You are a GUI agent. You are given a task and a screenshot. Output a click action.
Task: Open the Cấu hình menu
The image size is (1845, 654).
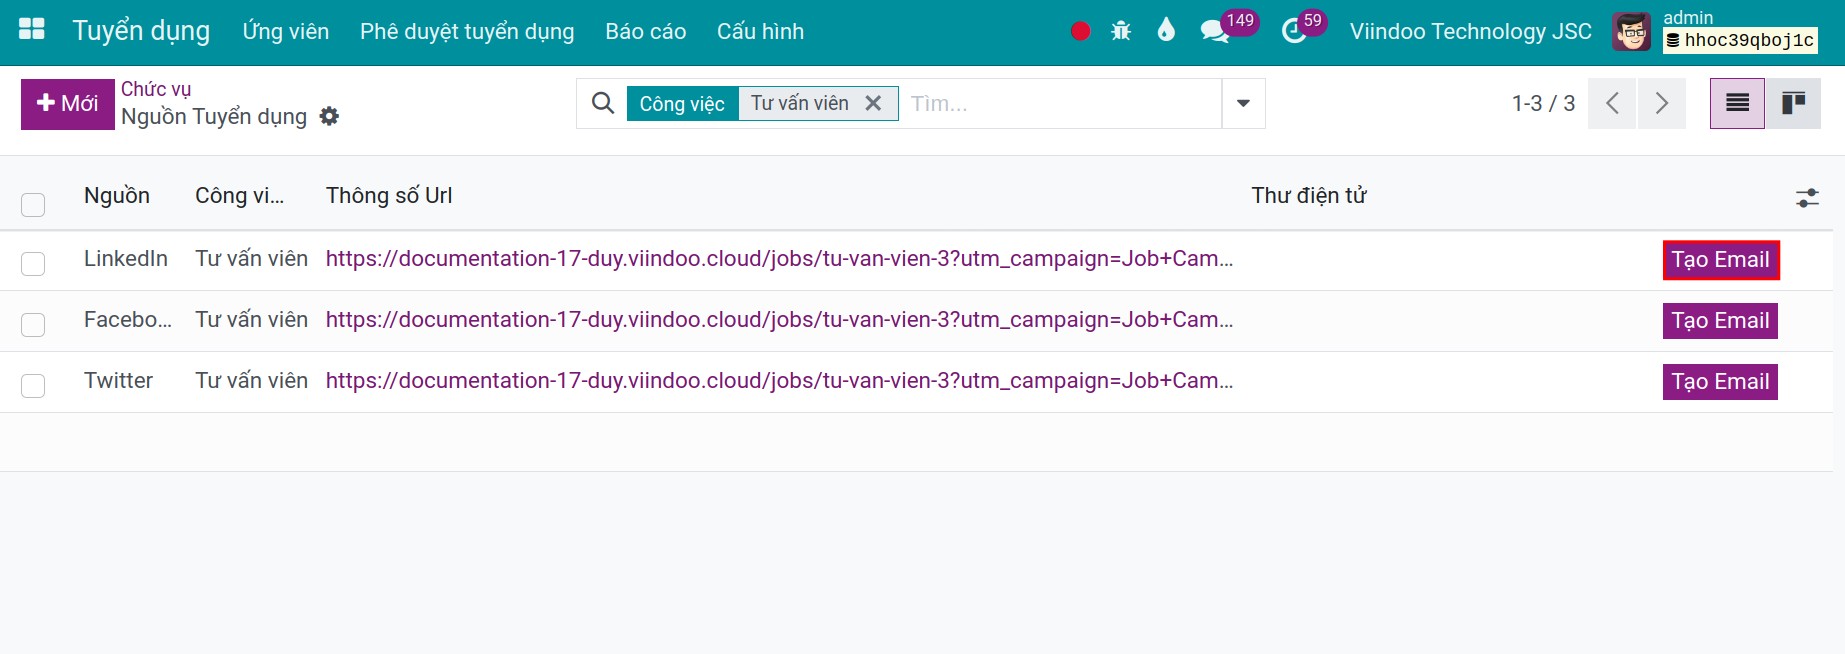760,31
